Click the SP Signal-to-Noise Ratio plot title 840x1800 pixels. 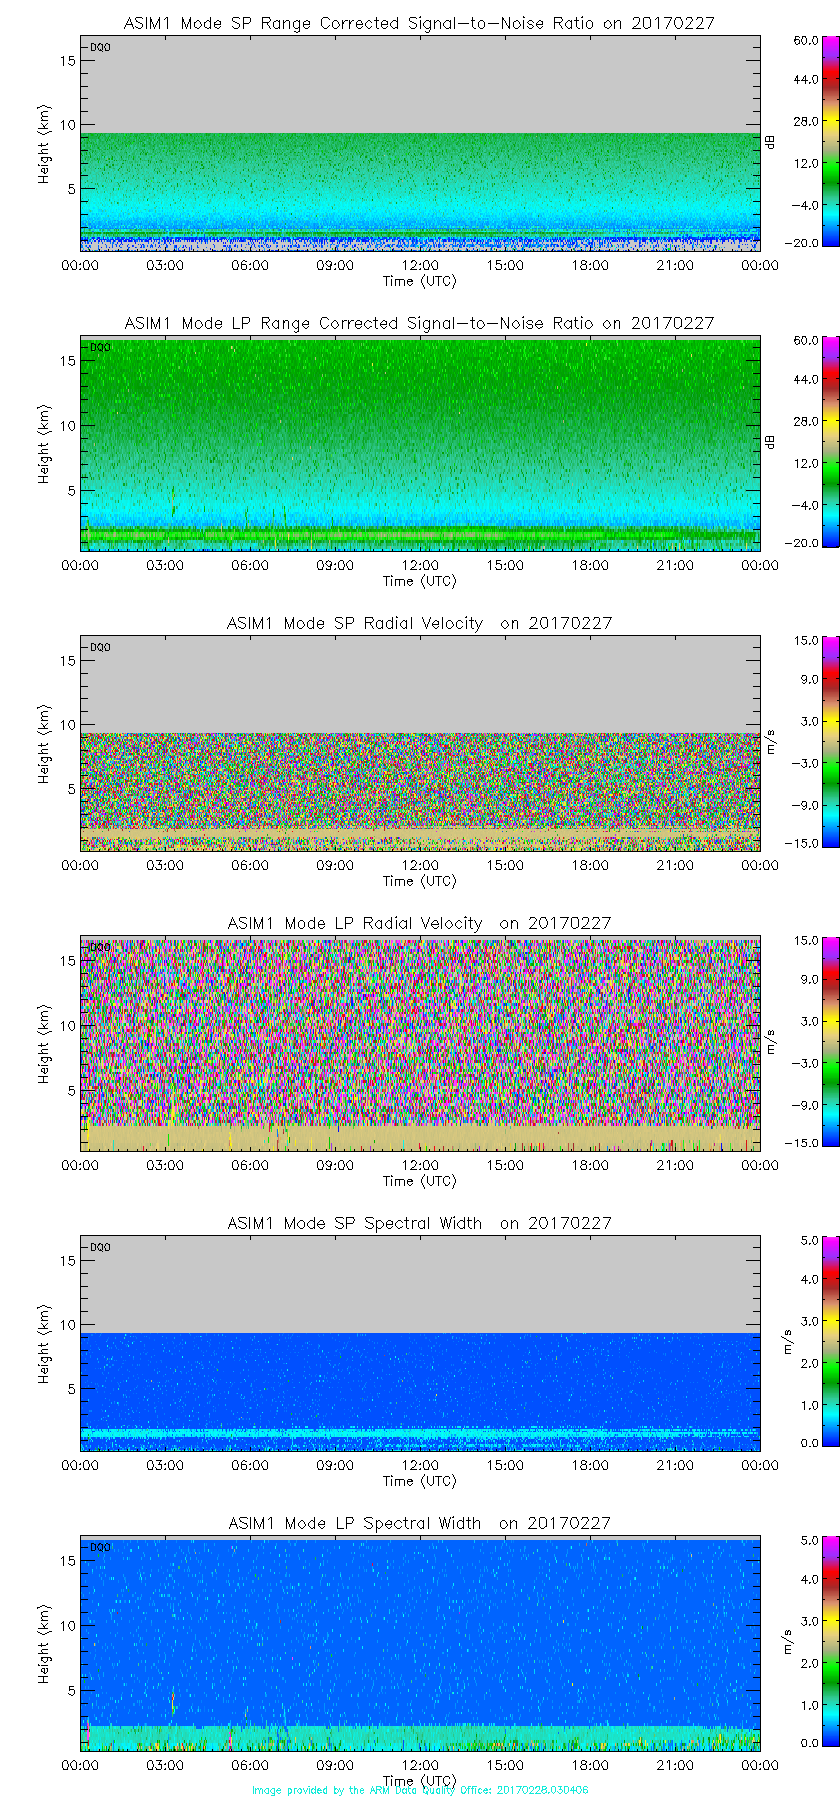419,23
